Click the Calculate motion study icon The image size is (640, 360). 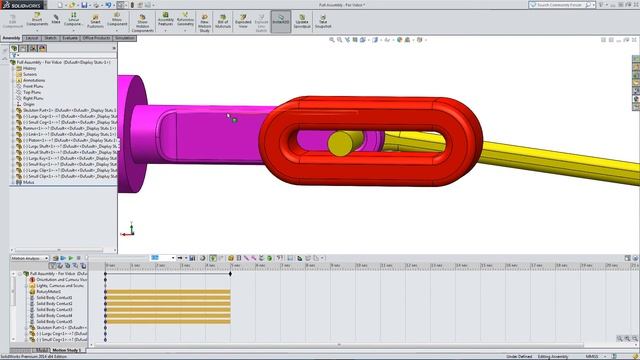click(x=56, y=258)
